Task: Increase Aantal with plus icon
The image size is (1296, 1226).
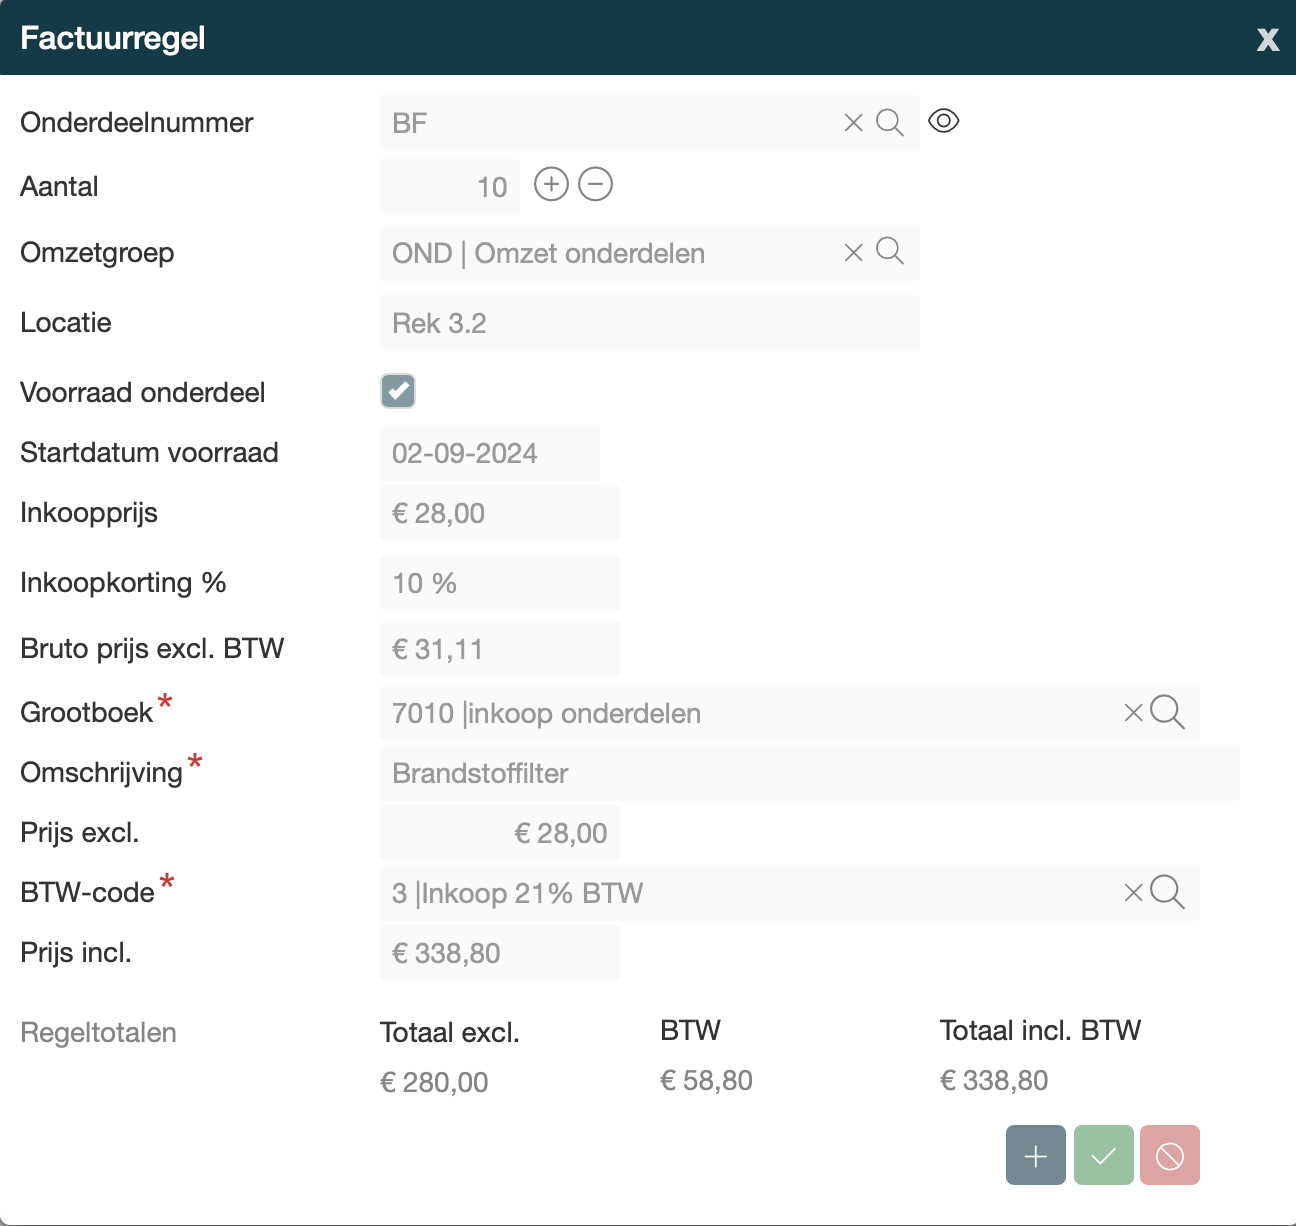Action: 551,185
